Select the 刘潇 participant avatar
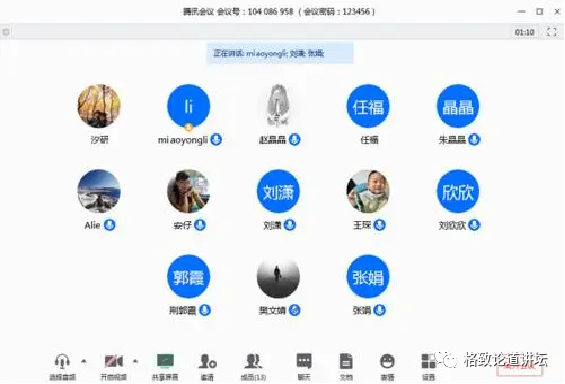Screen dimensions: 565x384 coord(278,191)
